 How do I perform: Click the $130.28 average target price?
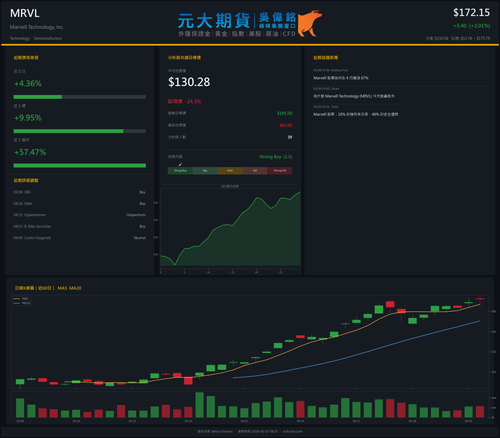coord(189,82)
